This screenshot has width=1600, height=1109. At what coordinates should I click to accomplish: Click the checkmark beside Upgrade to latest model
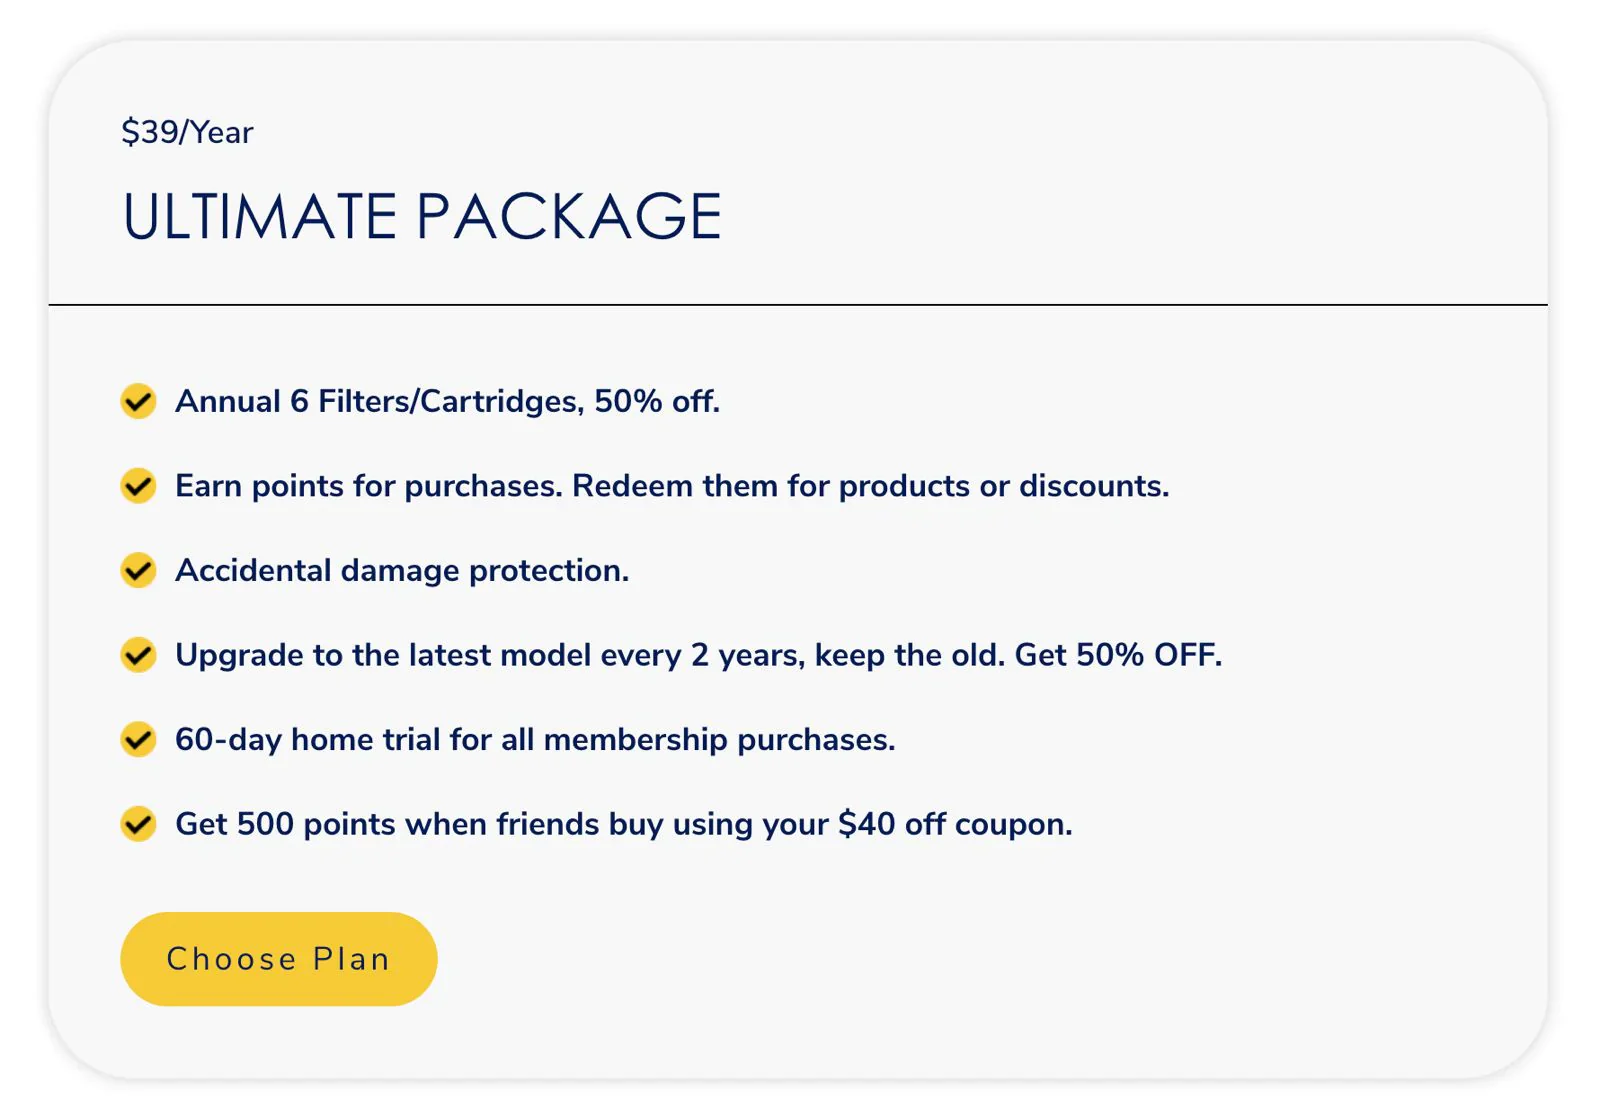(138, 655)
